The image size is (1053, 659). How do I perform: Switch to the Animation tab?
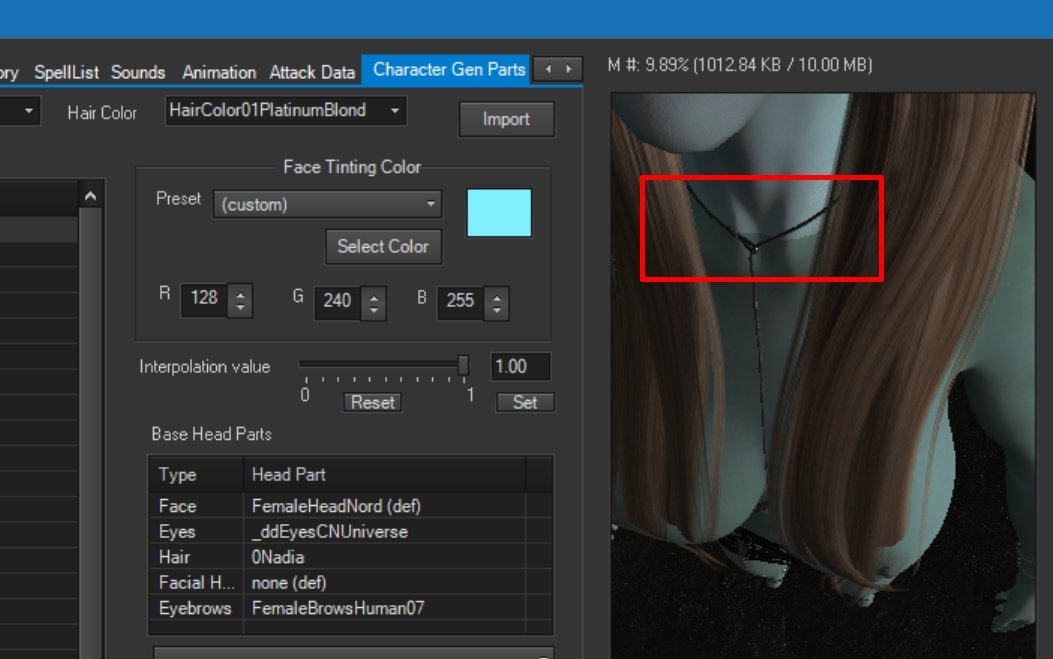click(x=219, y=72)
